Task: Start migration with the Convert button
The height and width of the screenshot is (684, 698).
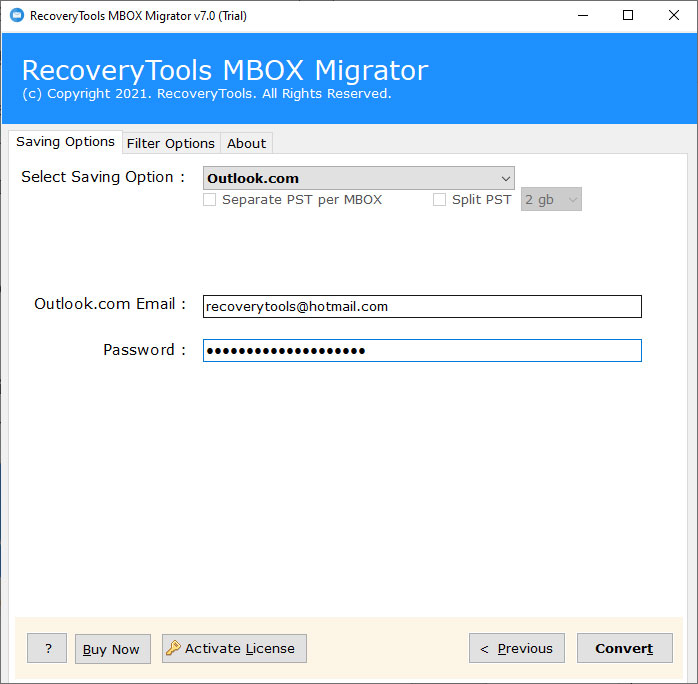Action: 625,648
